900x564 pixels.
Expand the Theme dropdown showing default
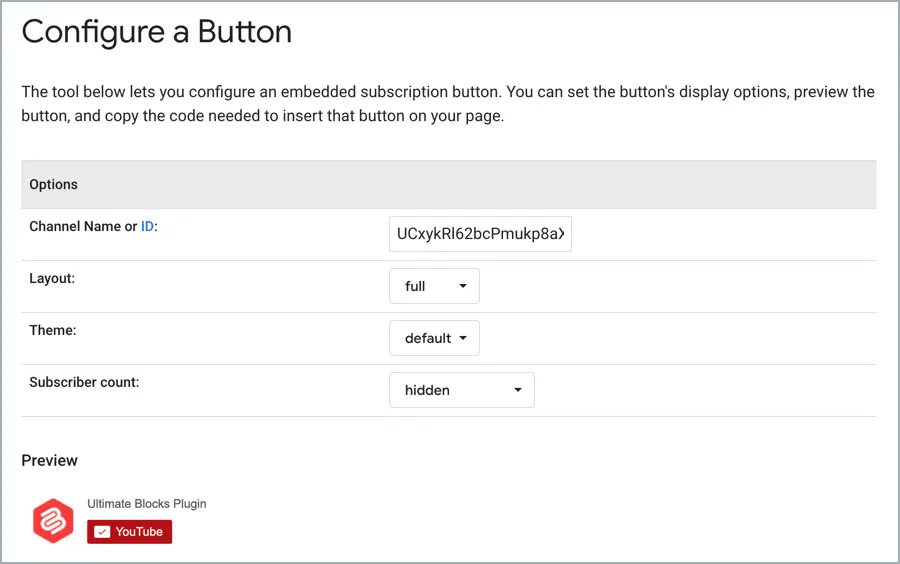pos(434,338)
